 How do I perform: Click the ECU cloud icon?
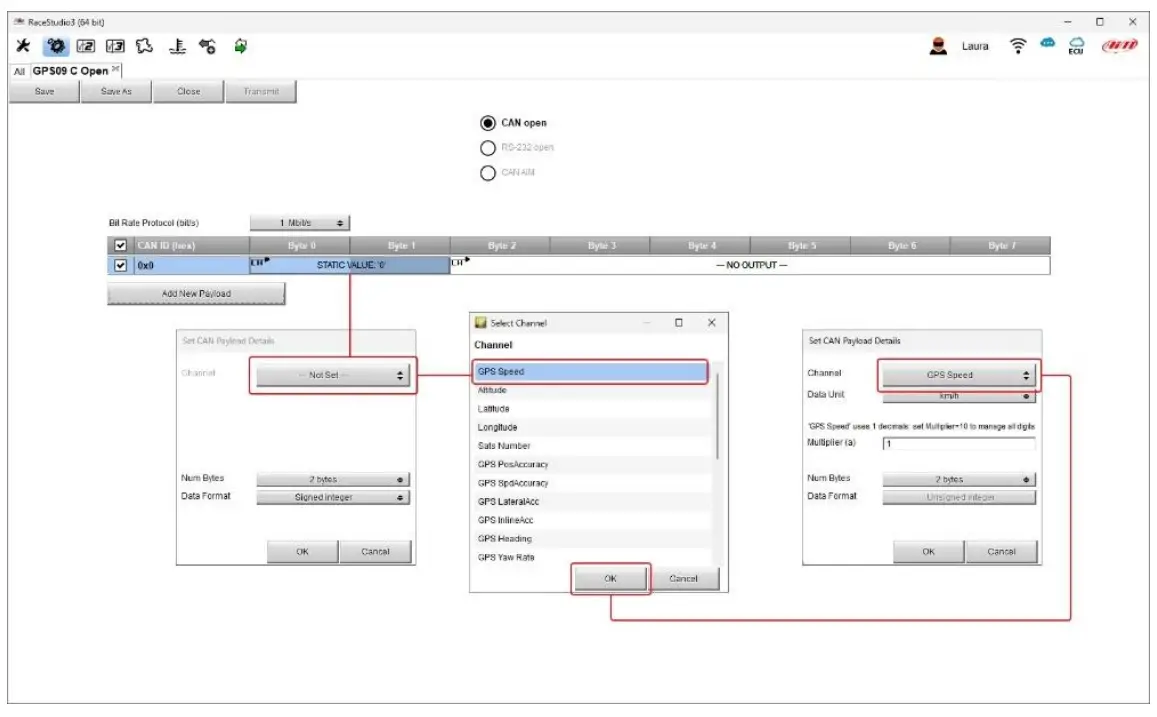click(1077, 46)
